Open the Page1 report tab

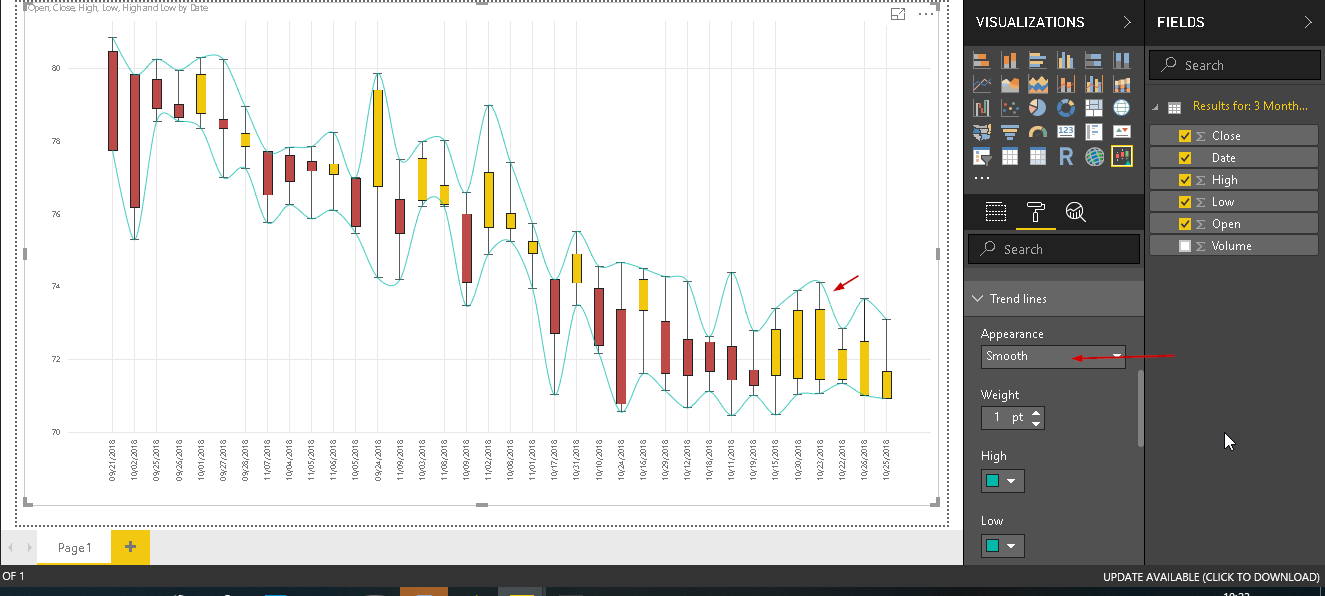(74, 548)
